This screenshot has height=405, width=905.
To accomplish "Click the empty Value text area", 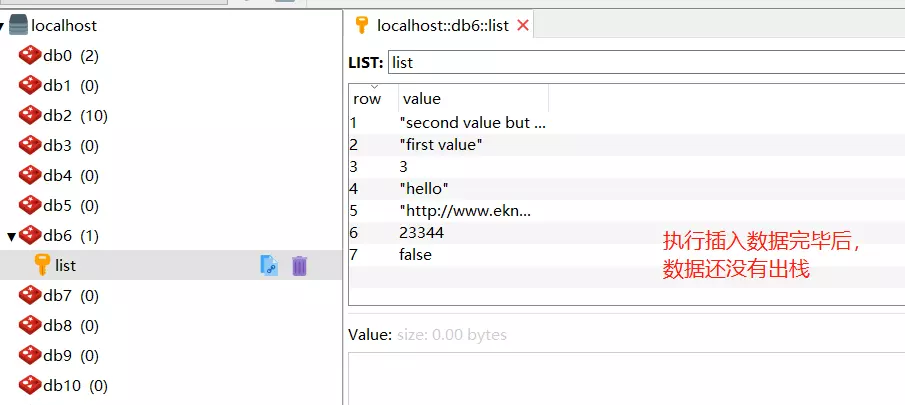I will [627, 378].
